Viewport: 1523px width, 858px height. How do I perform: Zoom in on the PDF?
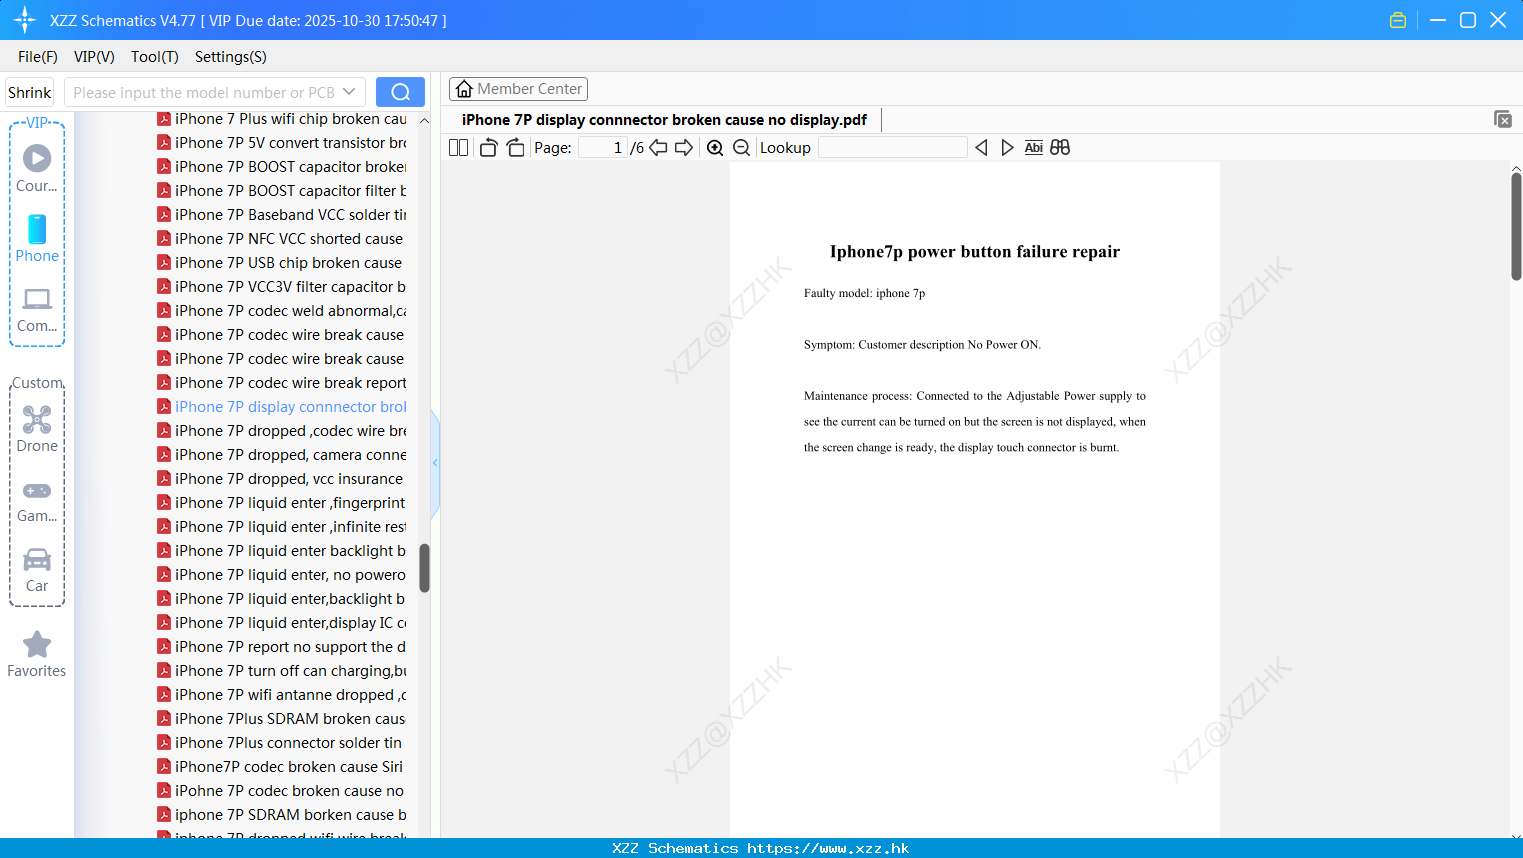tap(715, 147)
